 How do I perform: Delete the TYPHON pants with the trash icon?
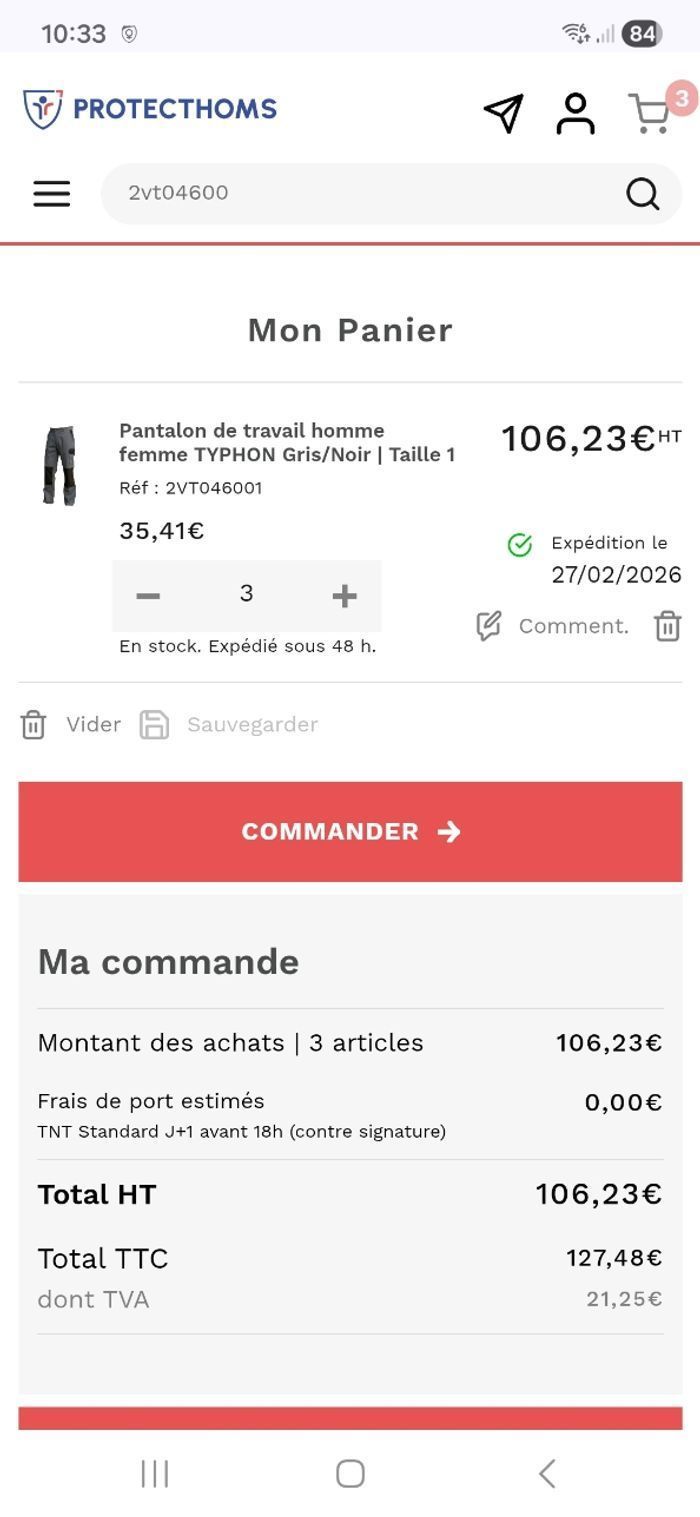[667, 626]
